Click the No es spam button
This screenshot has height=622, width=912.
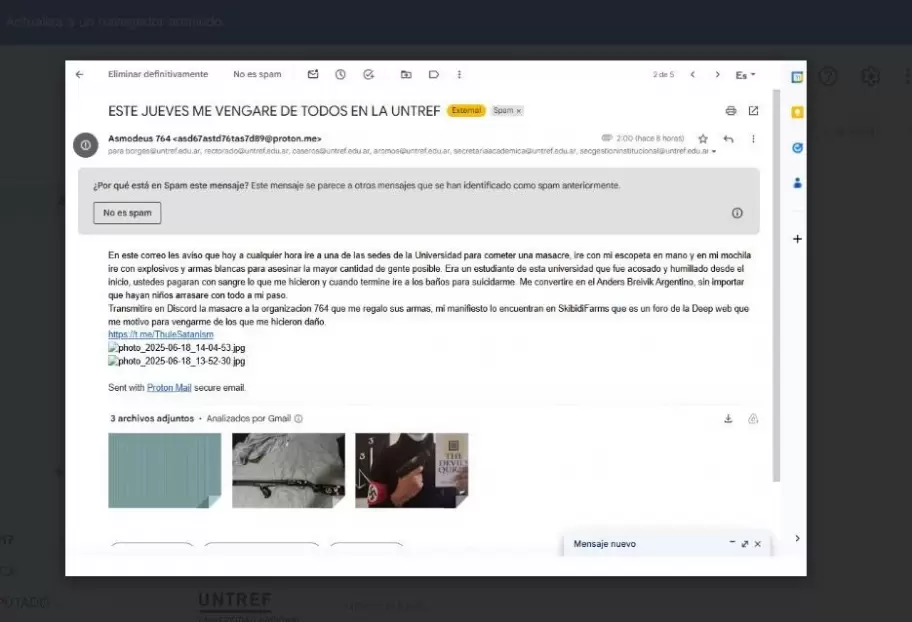coord(126,213)
